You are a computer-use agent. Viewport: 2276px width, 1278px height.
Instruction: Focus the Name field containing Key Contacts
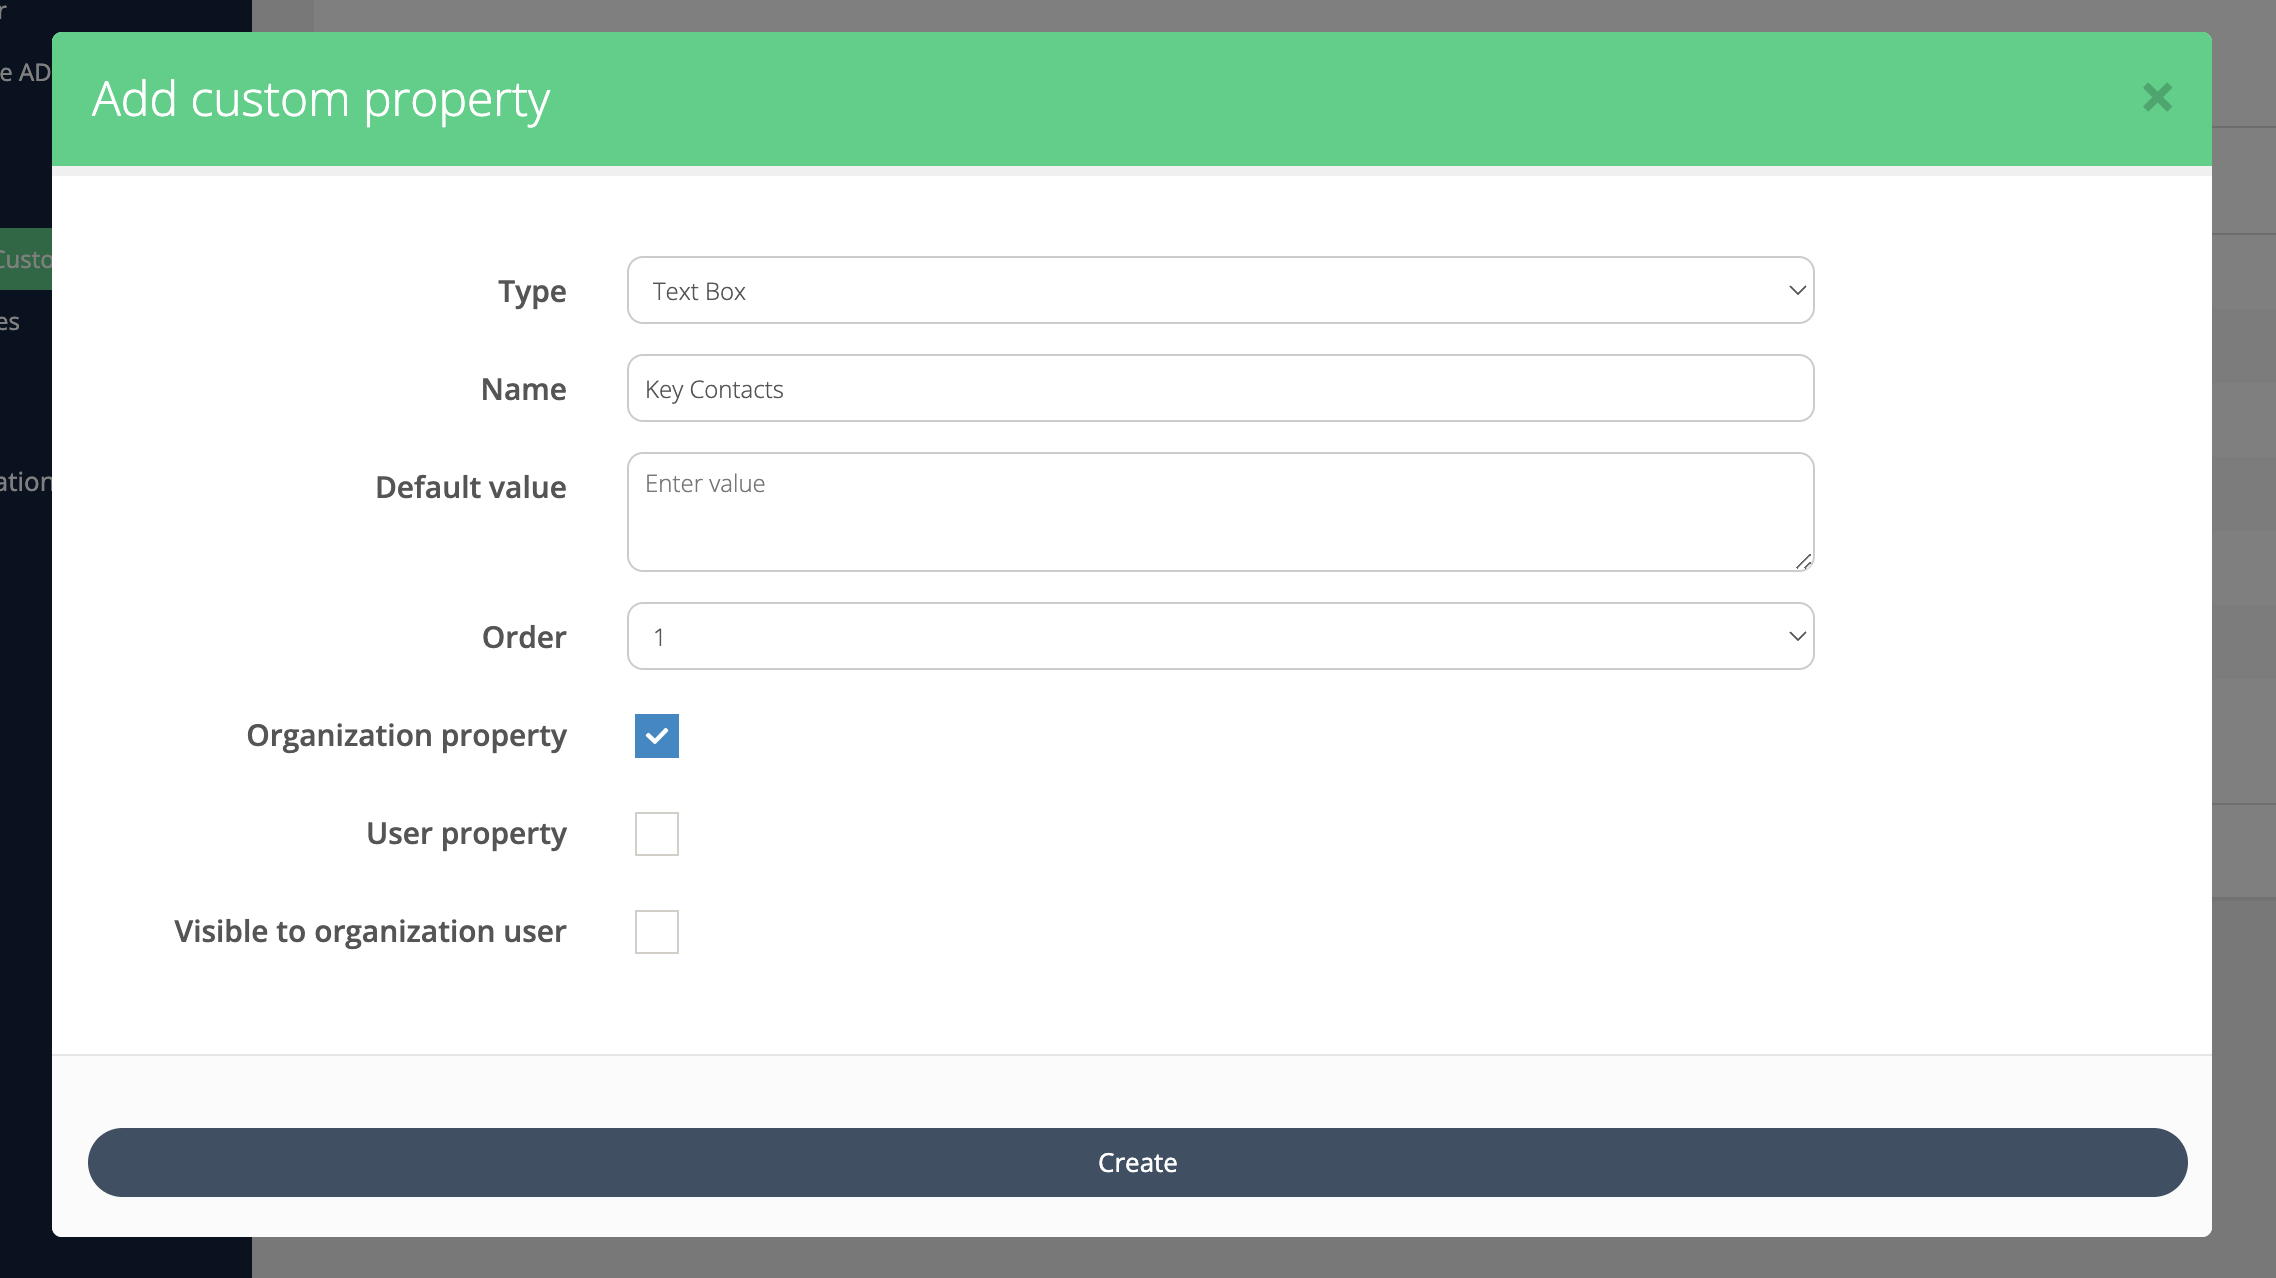pos(1219,389)
